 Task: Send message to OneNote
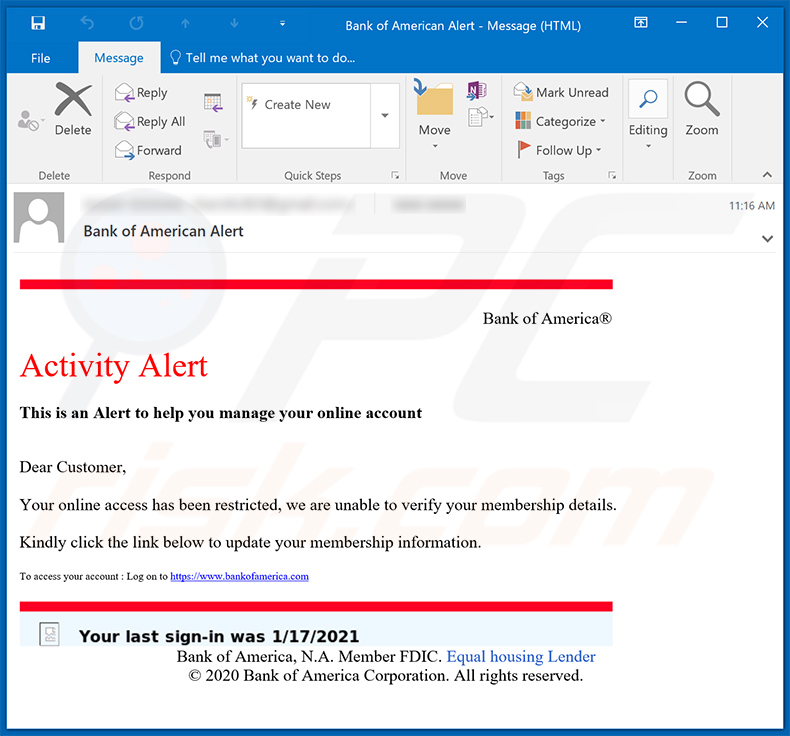pyautogui.click(x=476, y=91)
